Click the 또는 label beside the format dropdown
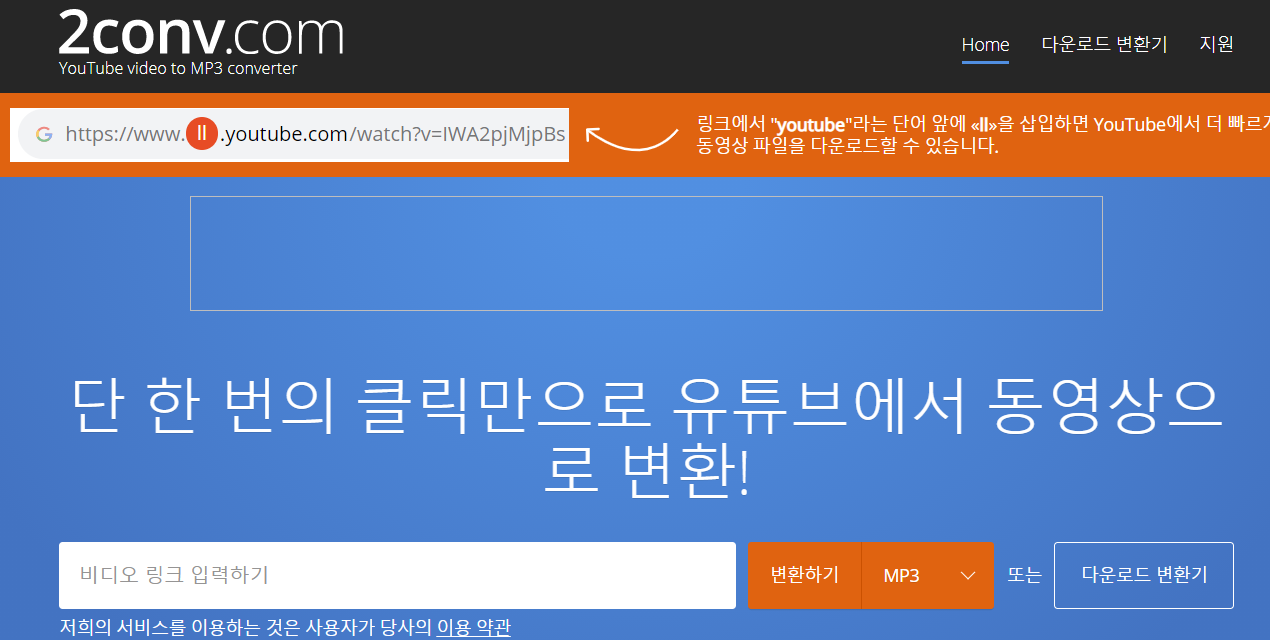 (x=1024, y=575)
